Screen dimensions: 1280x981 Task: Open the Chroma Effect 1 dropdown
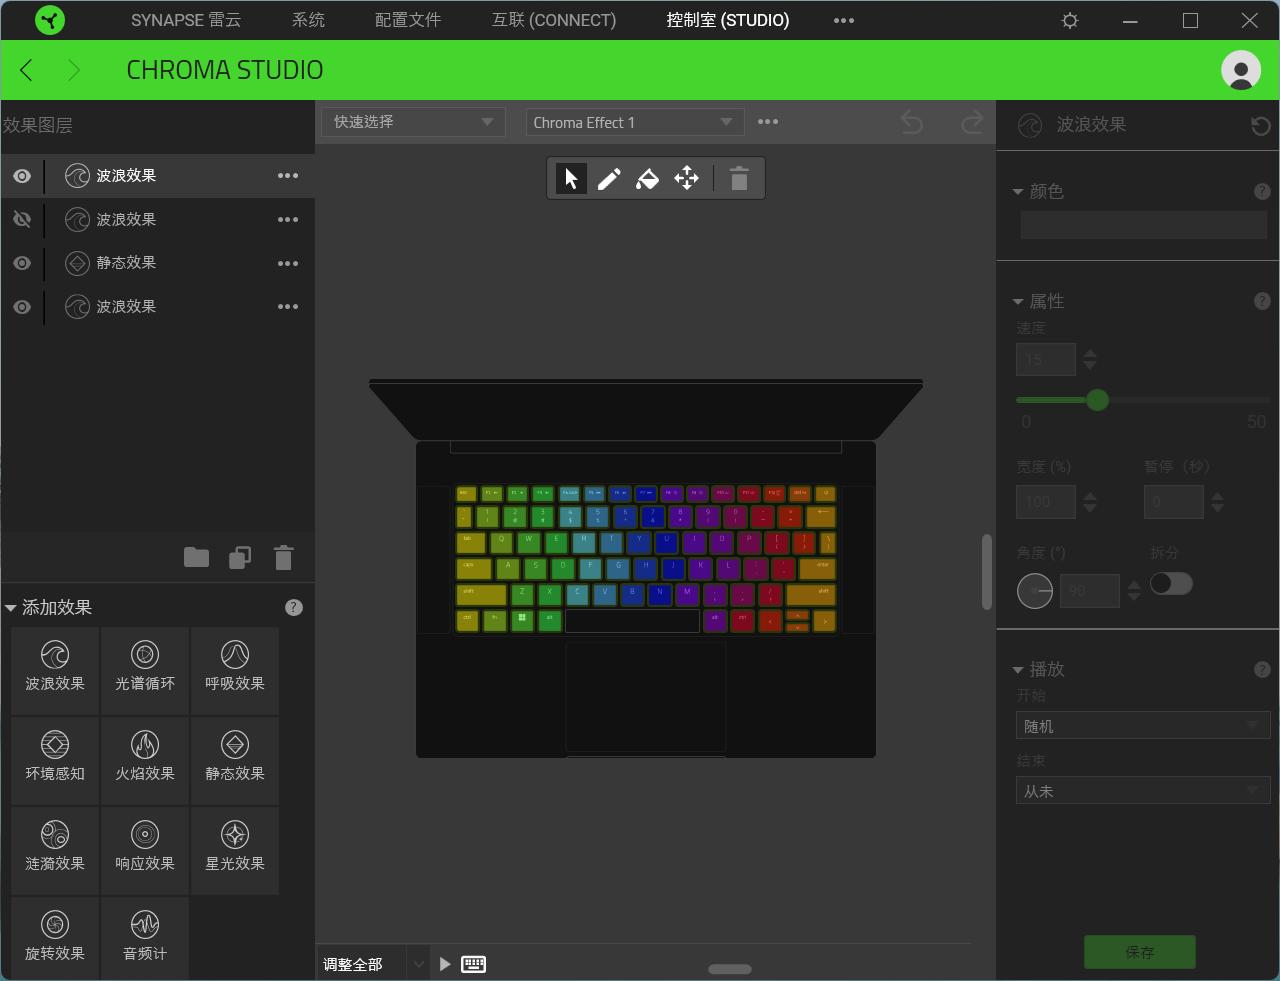635,122
